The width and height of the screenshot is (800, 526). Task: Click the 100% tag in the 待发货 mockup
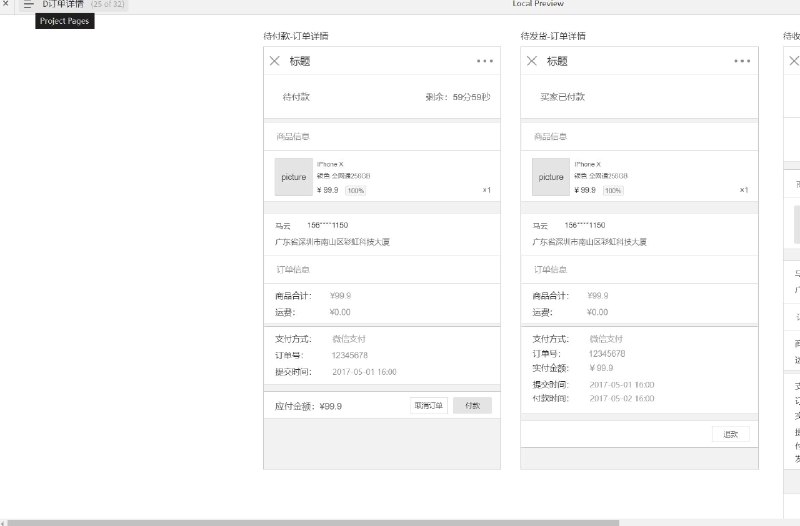(x=613, y=190)
